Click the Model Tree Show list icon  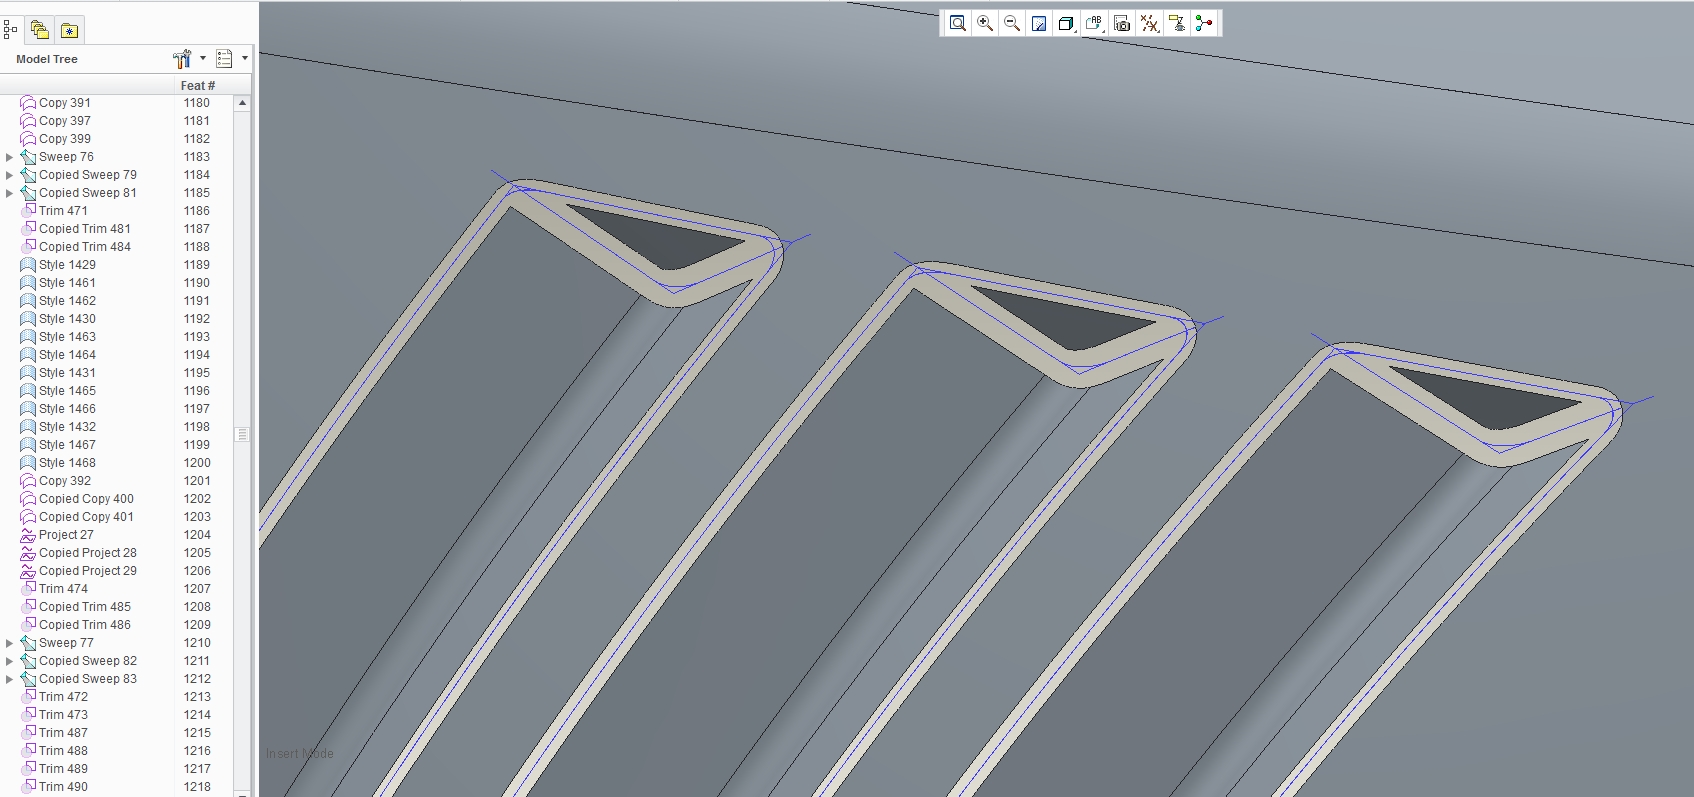(x=224, y=59)
